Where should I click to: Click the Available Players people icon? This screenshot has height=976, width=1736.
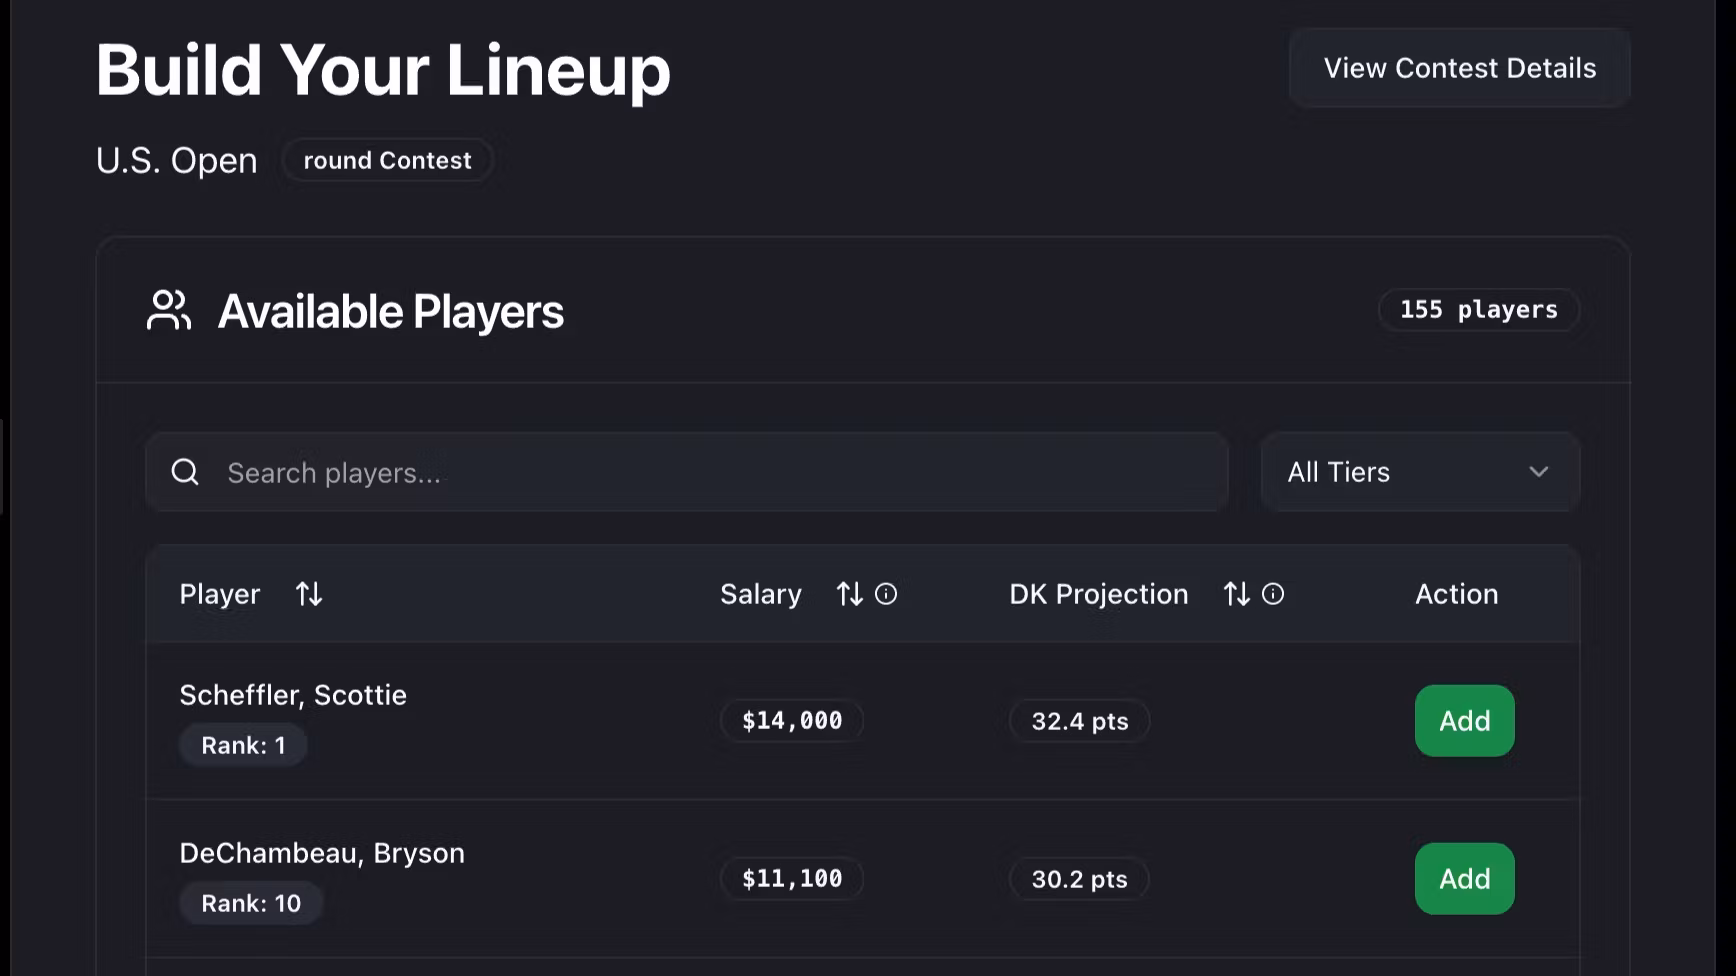[x=169, y=310]
